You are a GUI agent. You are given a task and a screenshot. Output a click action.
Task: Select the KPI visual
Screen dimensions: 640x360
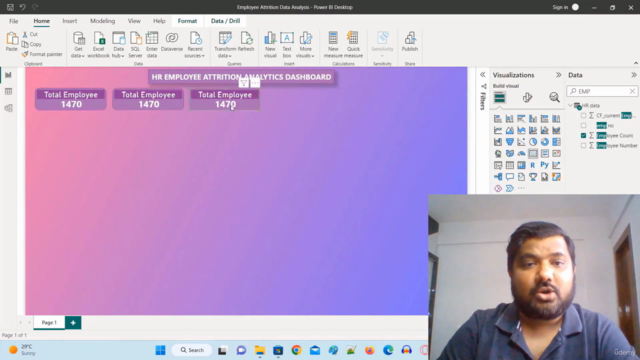click(x=556, y=153)
